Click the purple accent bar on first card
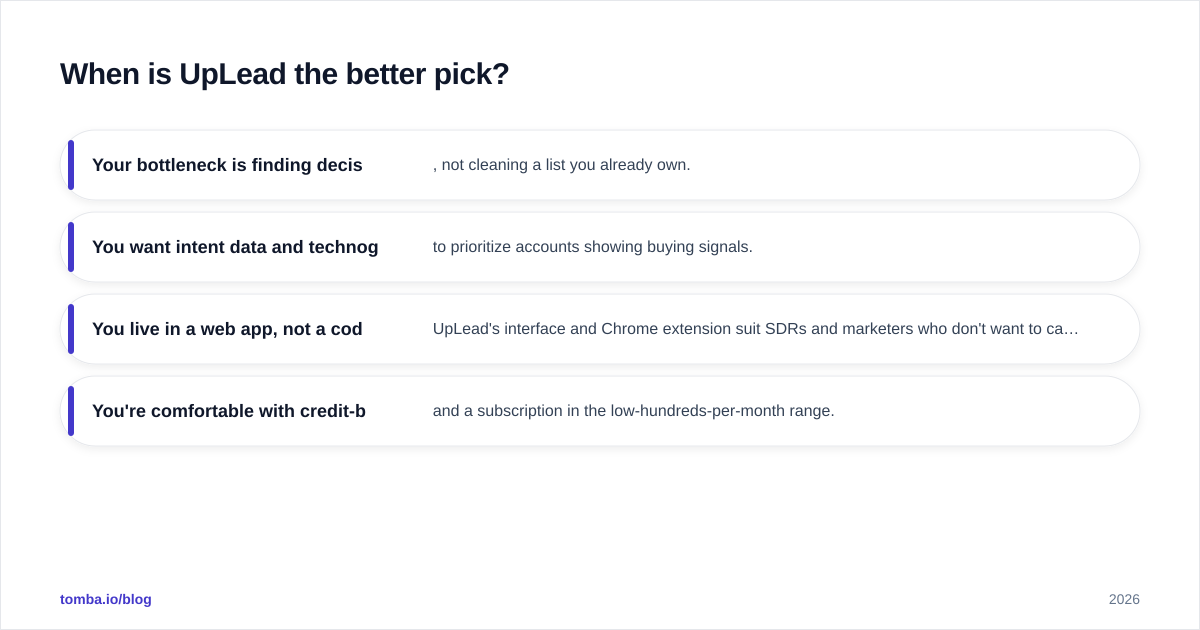The width and height of the screenshot is (1200, 630). (71, 165)
